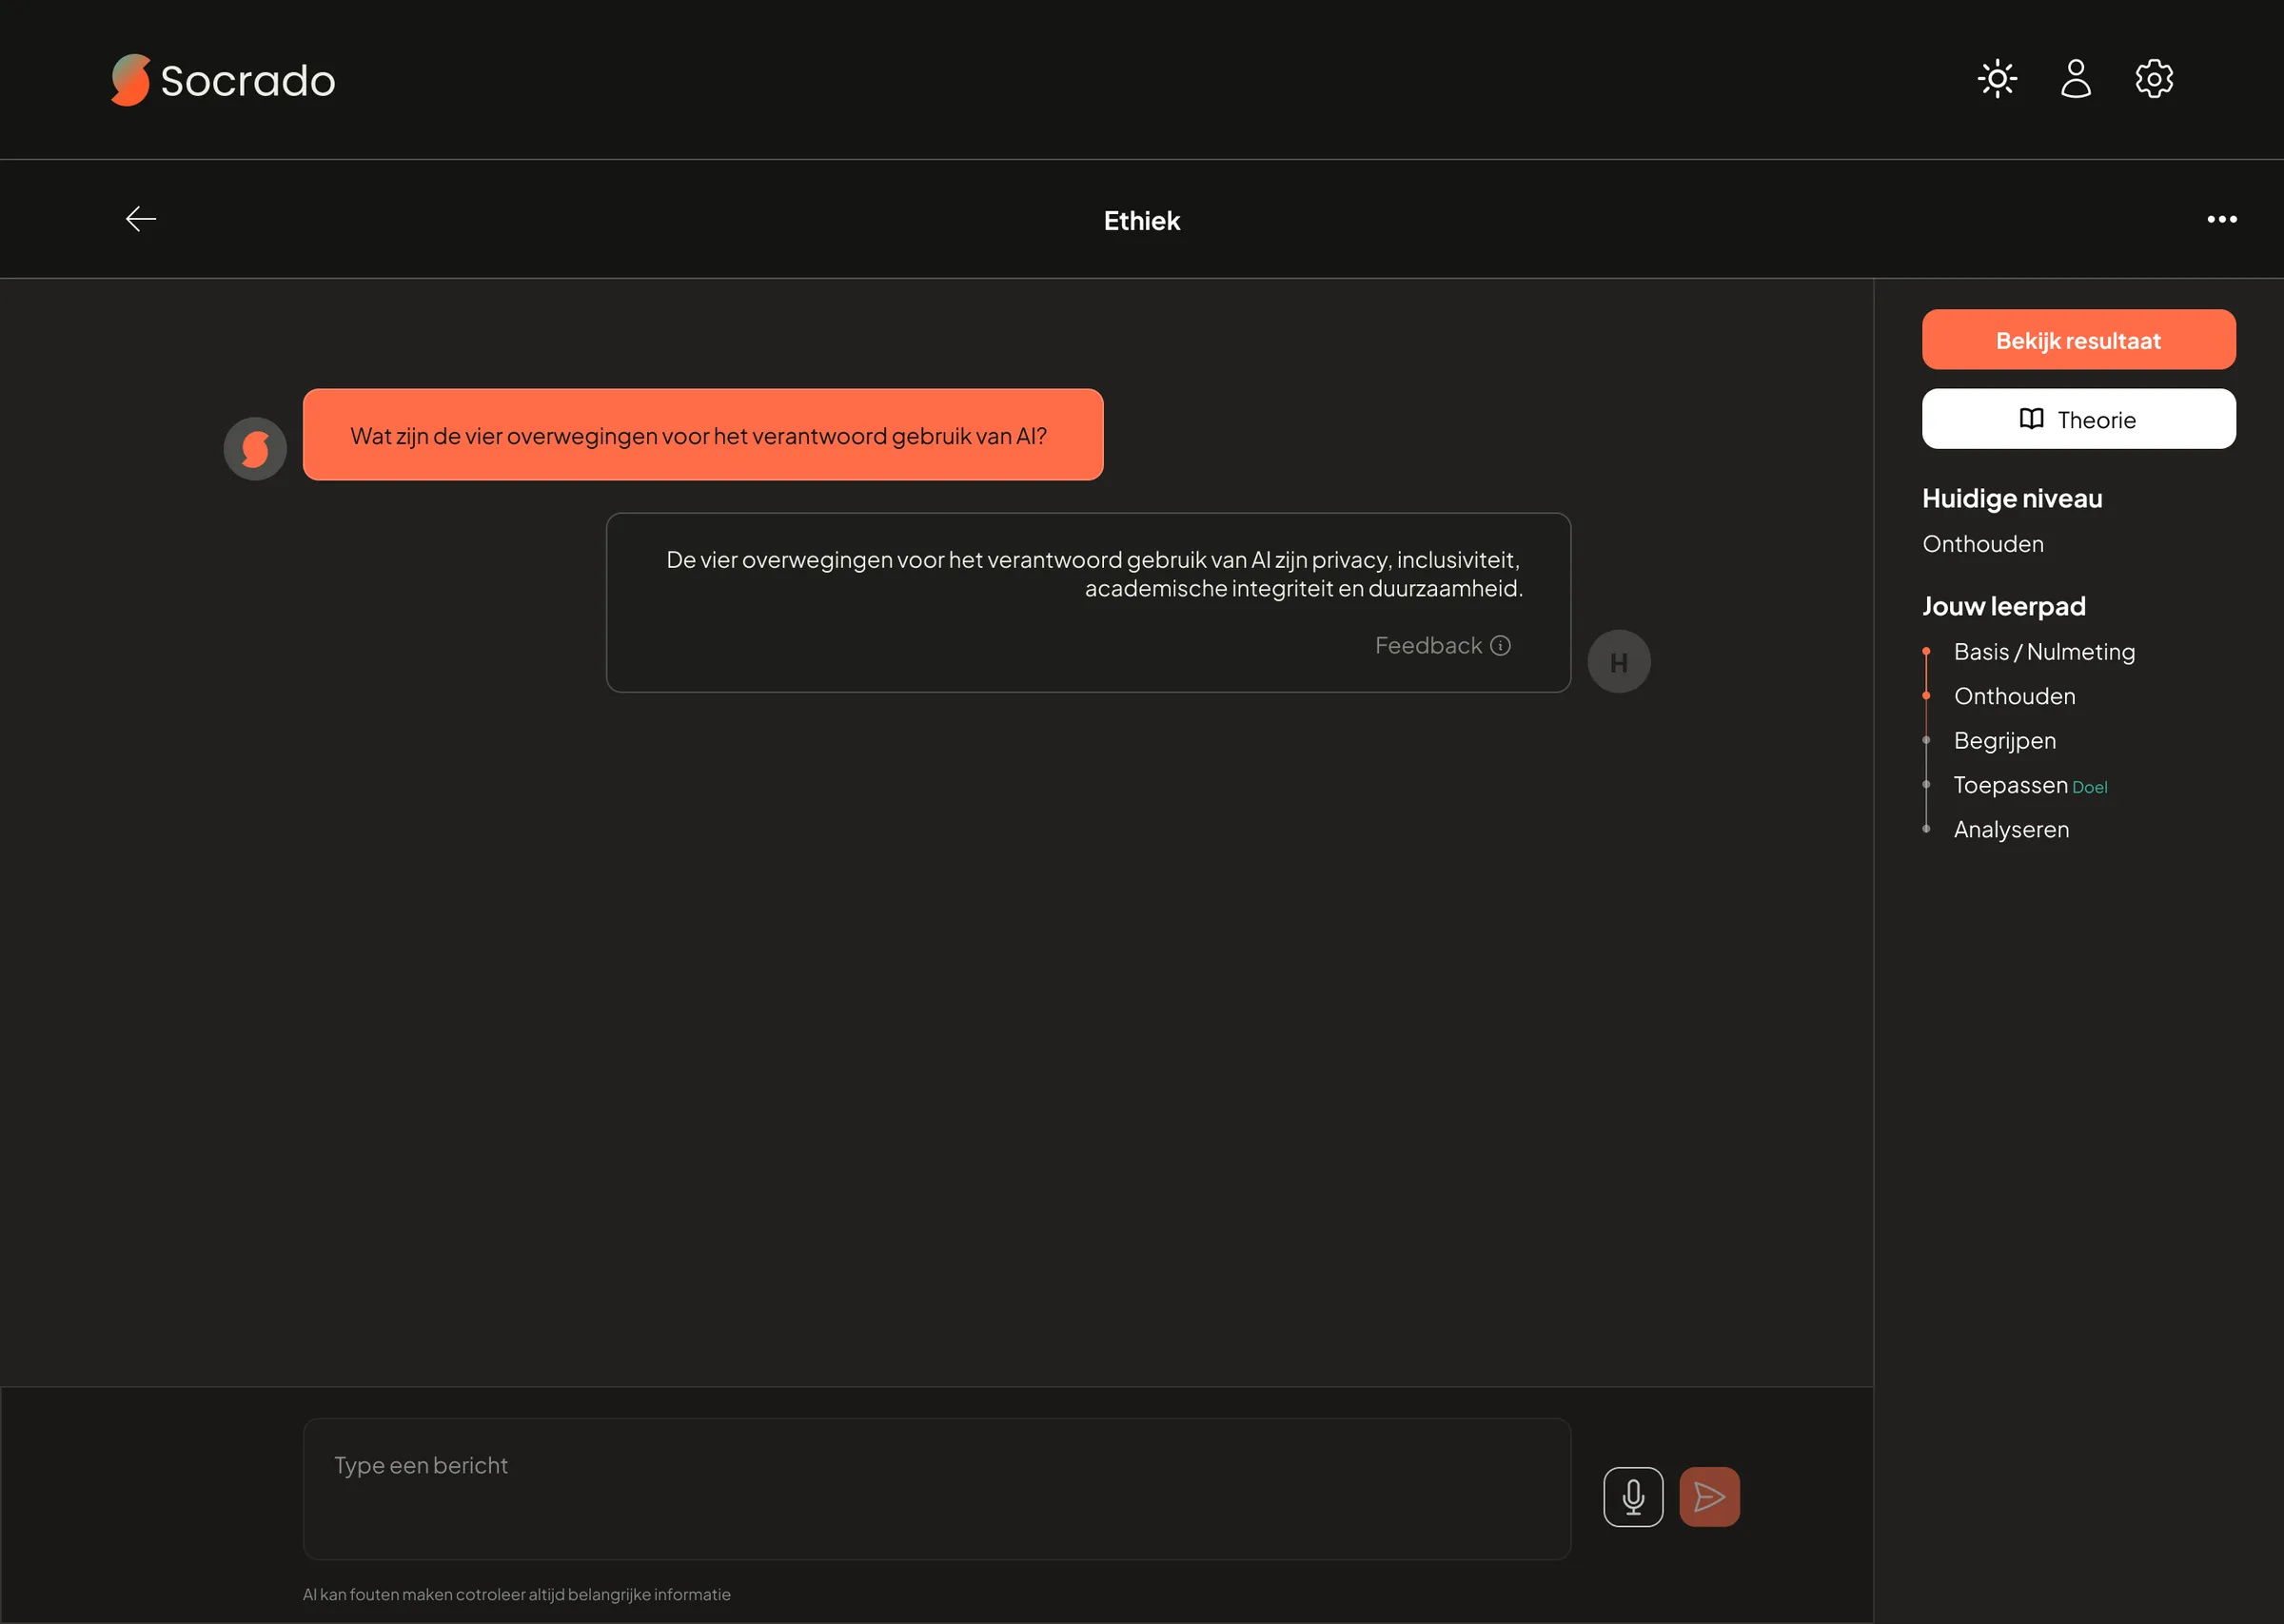Select Begrijpen in leerpad
This screenshot has width=2284, height=1624.
coord(2005,741)
